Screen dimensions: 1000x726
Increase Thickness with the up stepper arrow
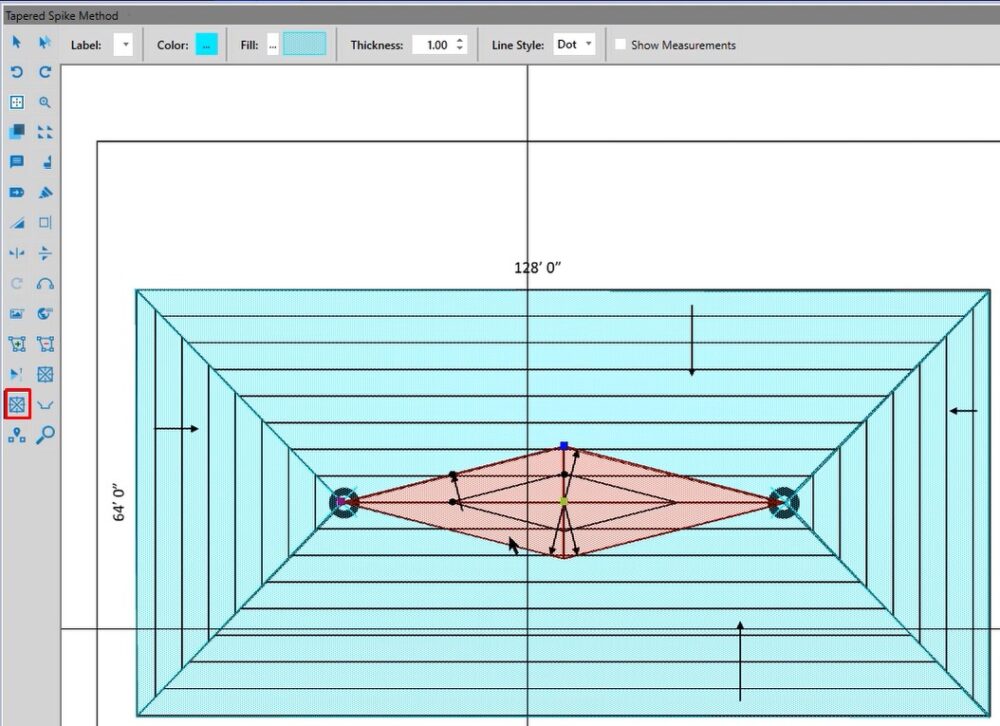click(x=460, y=41)
